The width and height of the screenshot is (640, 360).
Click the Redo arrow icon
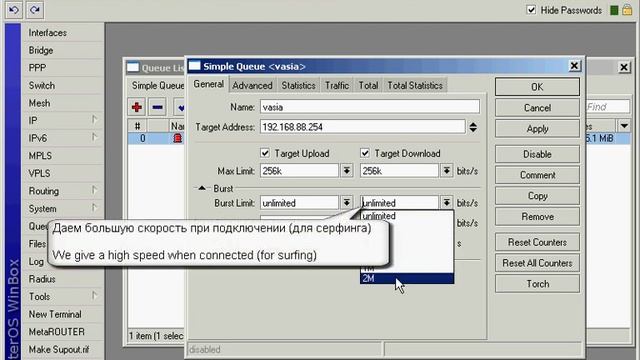coord(35,9)
